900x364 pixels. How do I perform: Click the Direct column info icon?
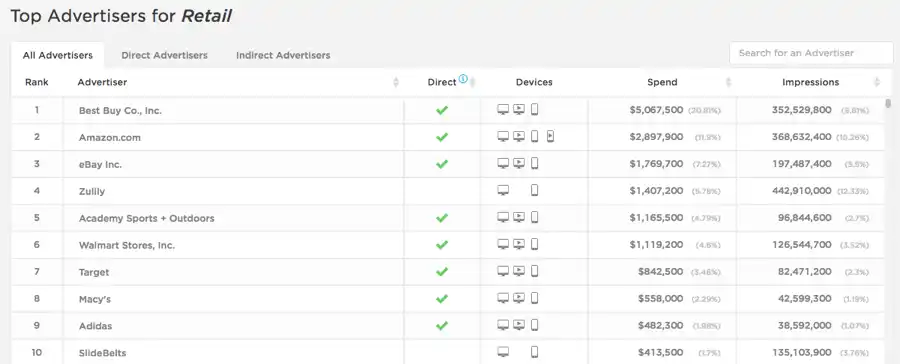[463, 79]
